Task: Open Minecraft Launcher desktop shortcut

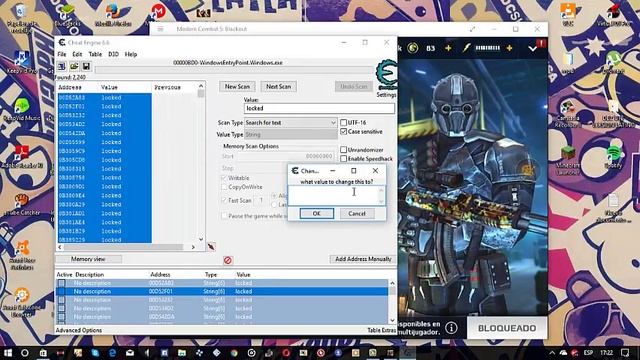Action: 568,160
